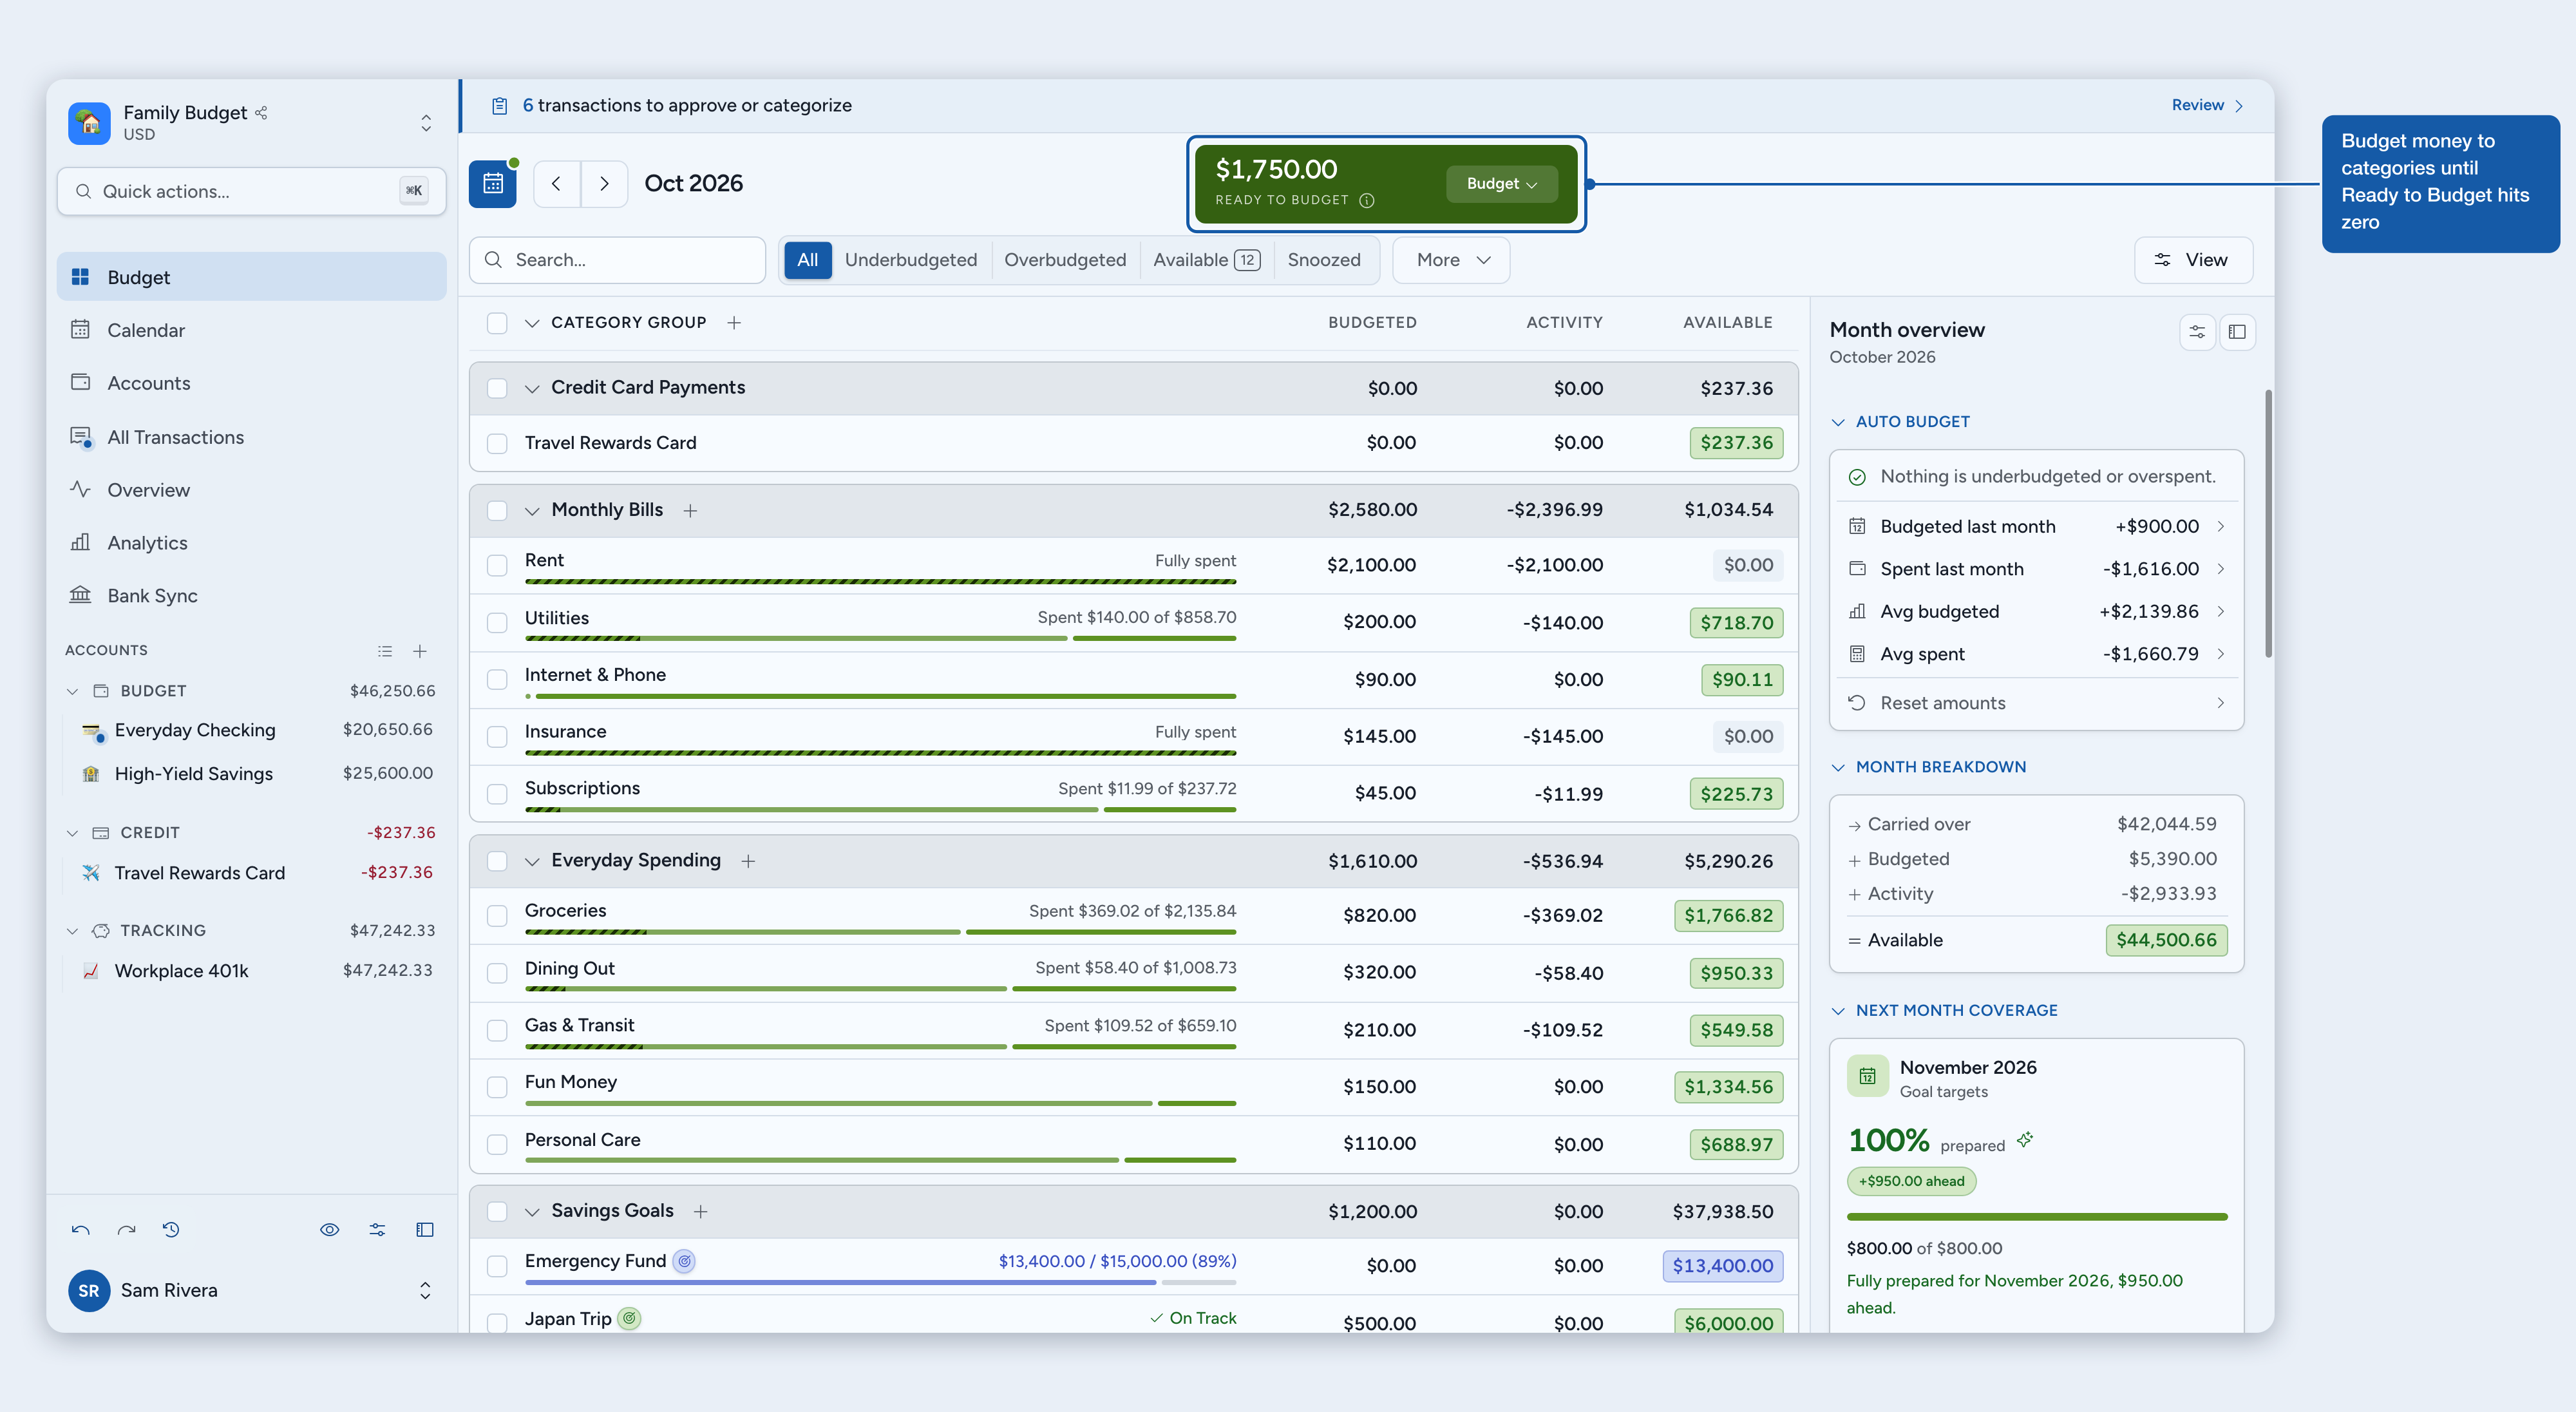
Task: Select the Underbudgeted filter tab
Action: (911, 260)
